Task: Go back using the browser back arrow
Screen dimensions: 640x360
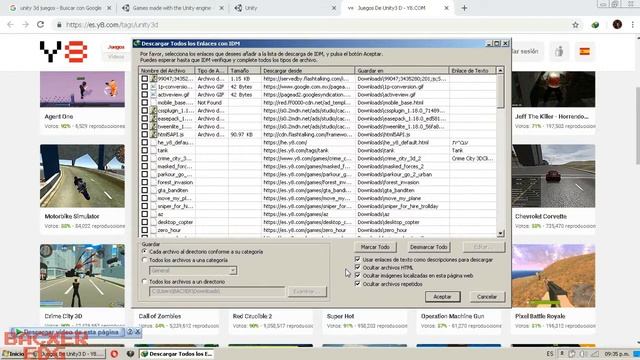Action: point(10,25)
